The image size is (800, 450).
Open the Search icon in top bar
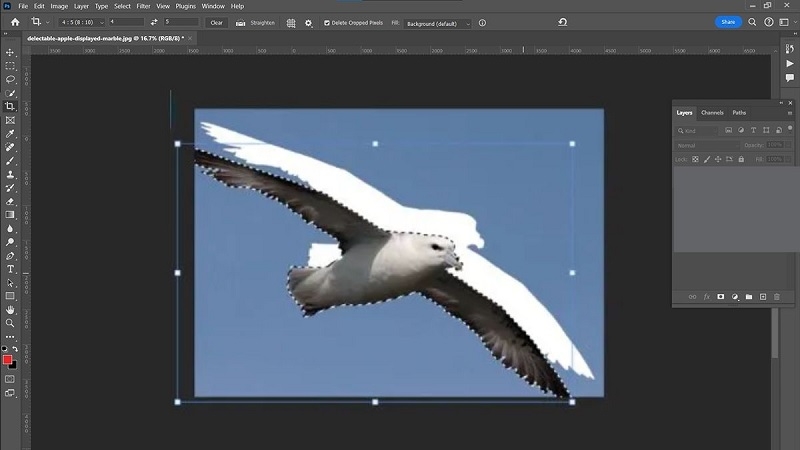(x=752, y=22)
